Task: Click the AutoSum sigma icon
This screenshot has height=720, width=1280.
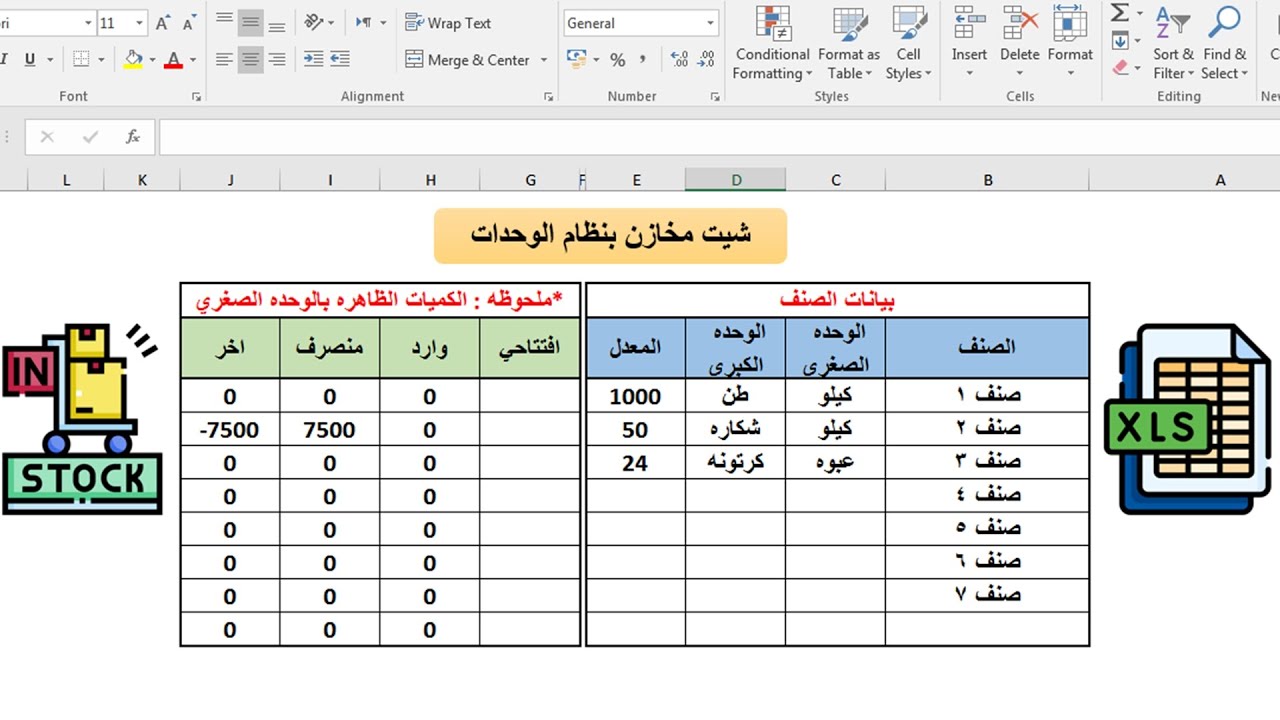Action: (x=1120, y=14)
